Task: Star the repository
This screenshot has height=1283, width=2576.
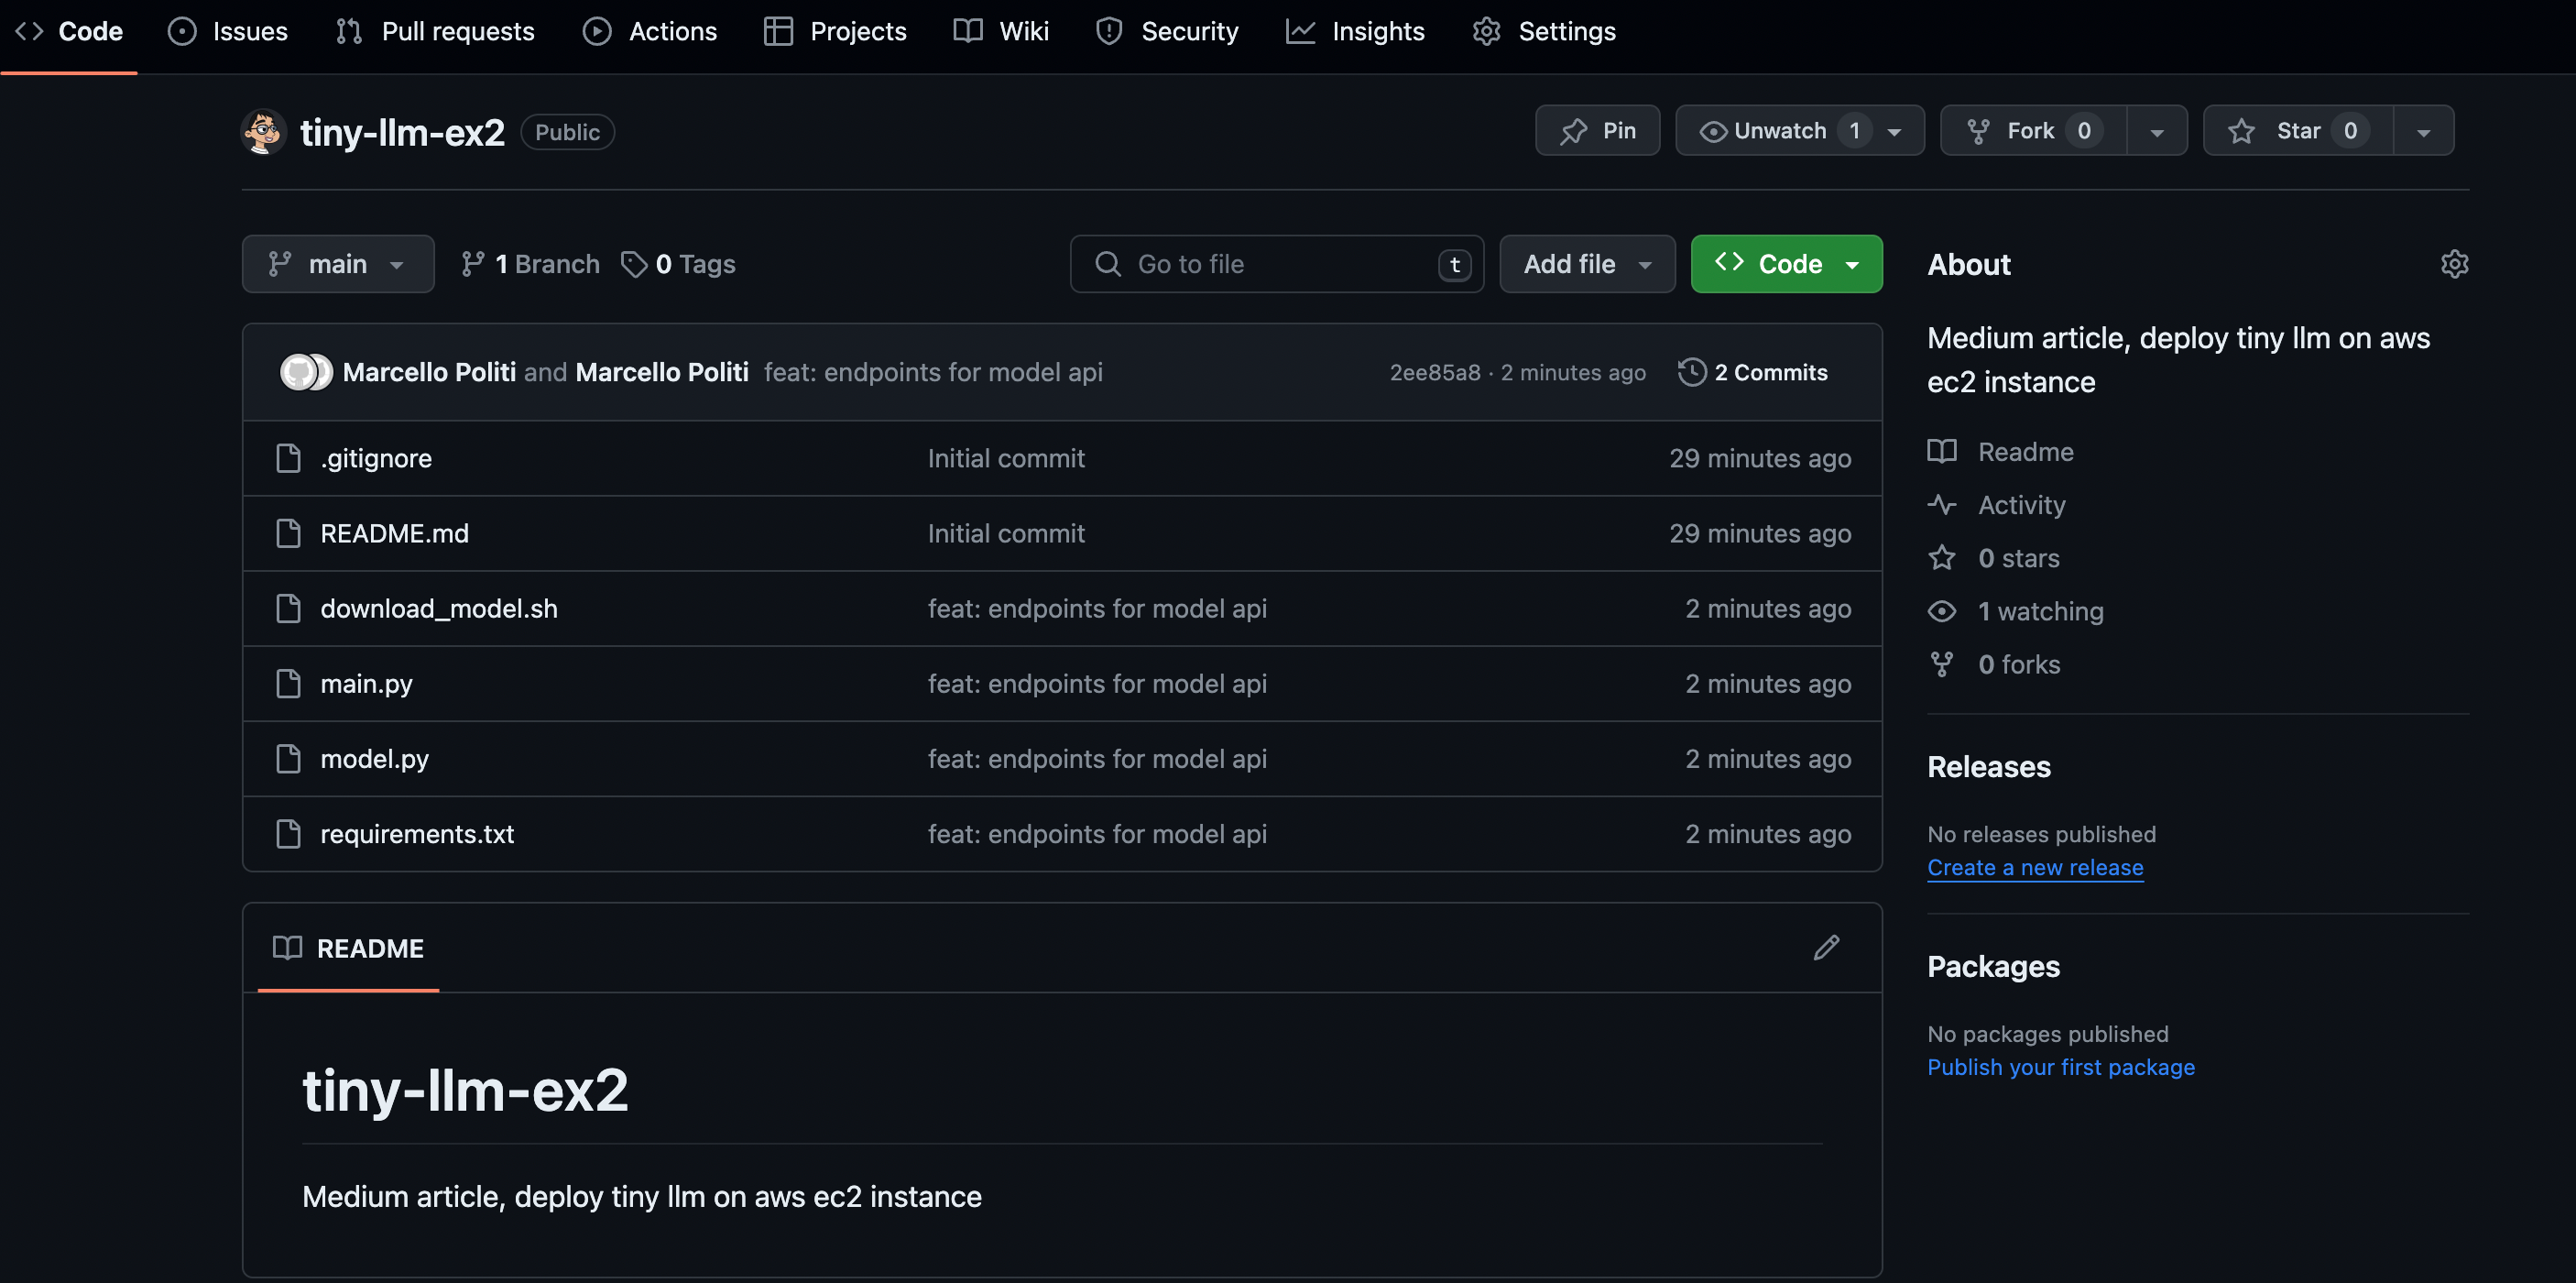Action: point(2298,130)
